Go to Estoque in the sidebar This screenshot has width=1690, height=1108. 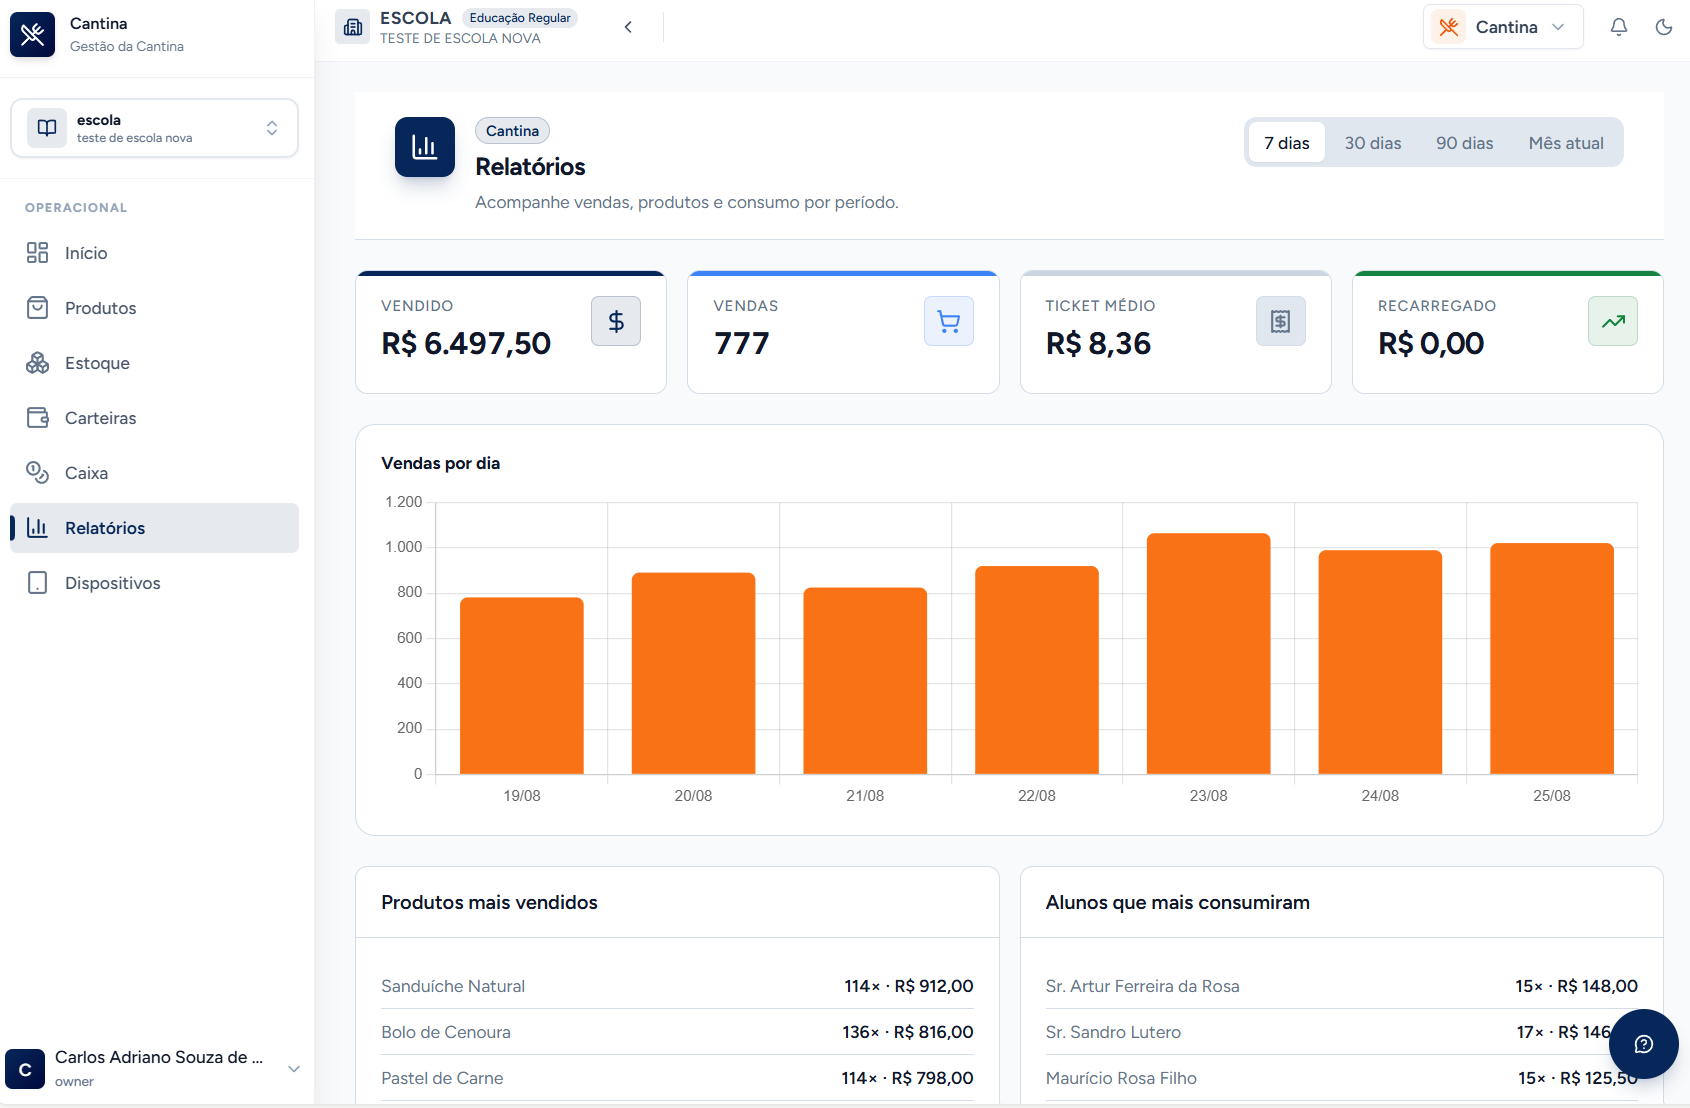coord(154,363)
